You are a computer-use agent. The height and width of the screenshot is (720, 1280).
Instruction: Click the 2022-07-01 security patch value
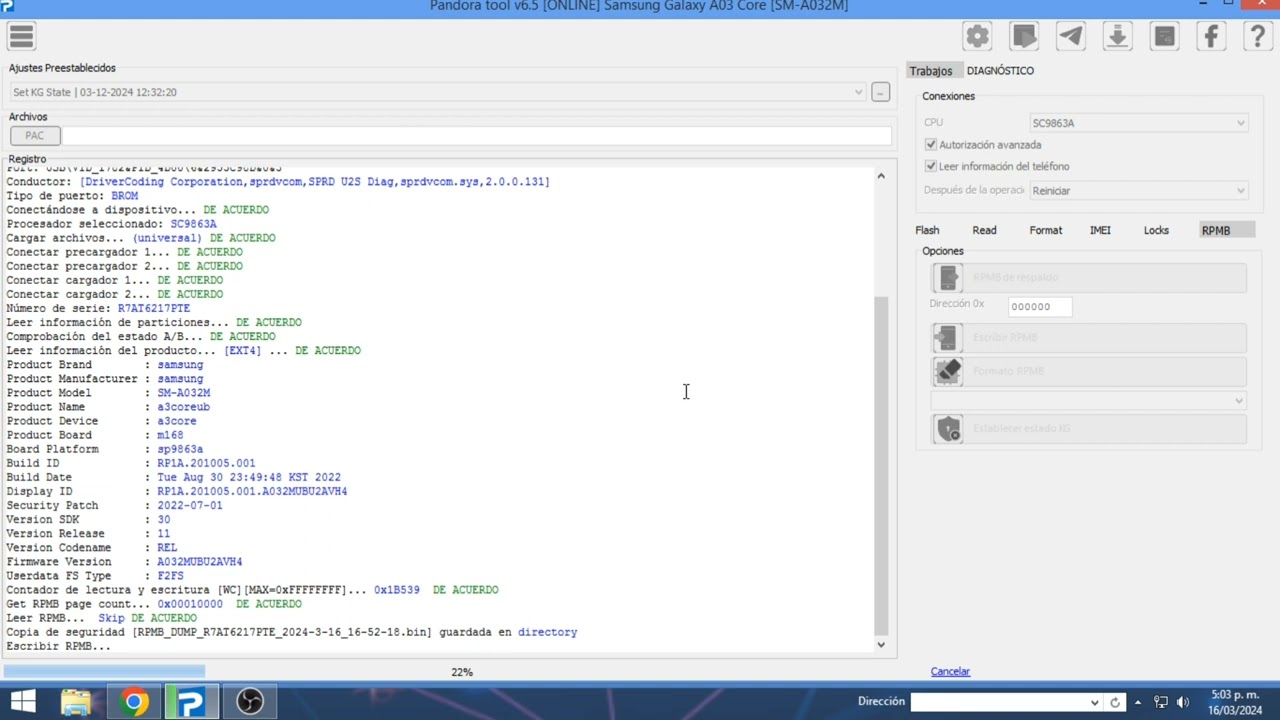[x=190, y=505]
